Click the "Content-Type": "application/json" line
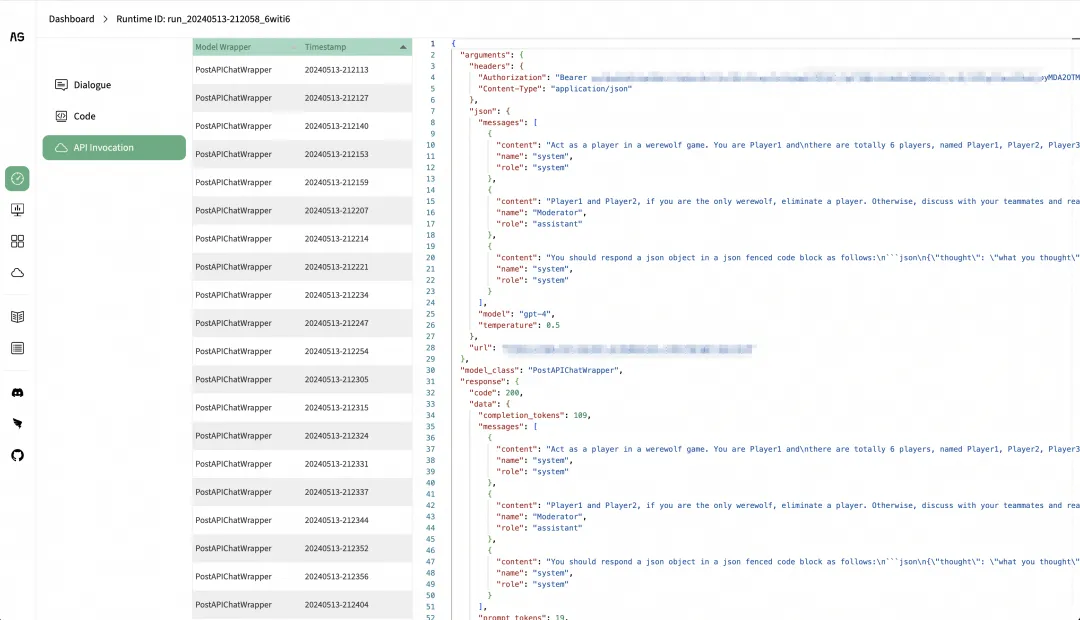Image resolution: width=1080 pixels, height=620 pixels. click(554, 89)
